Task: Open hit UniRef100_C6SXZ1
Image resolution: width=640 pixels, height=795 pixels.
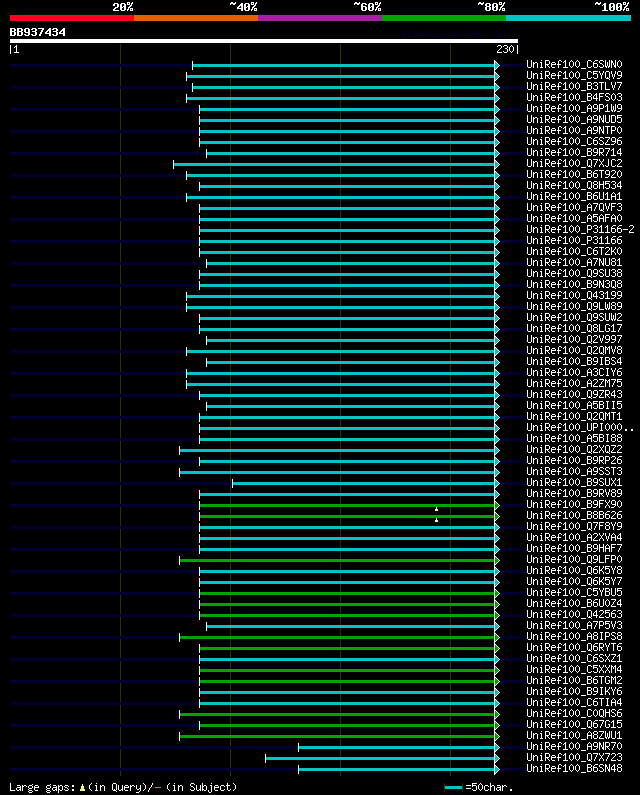Action: (x=574, y=659)
